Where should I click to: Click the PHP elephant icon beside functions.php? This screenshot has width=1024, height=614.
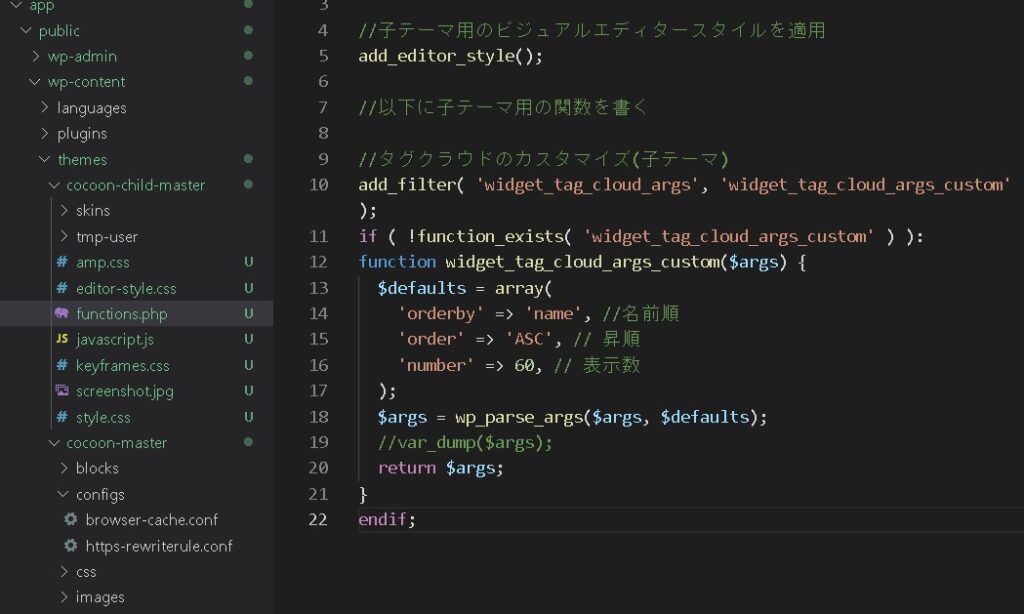pyautogui.click(x=62, y=314)
